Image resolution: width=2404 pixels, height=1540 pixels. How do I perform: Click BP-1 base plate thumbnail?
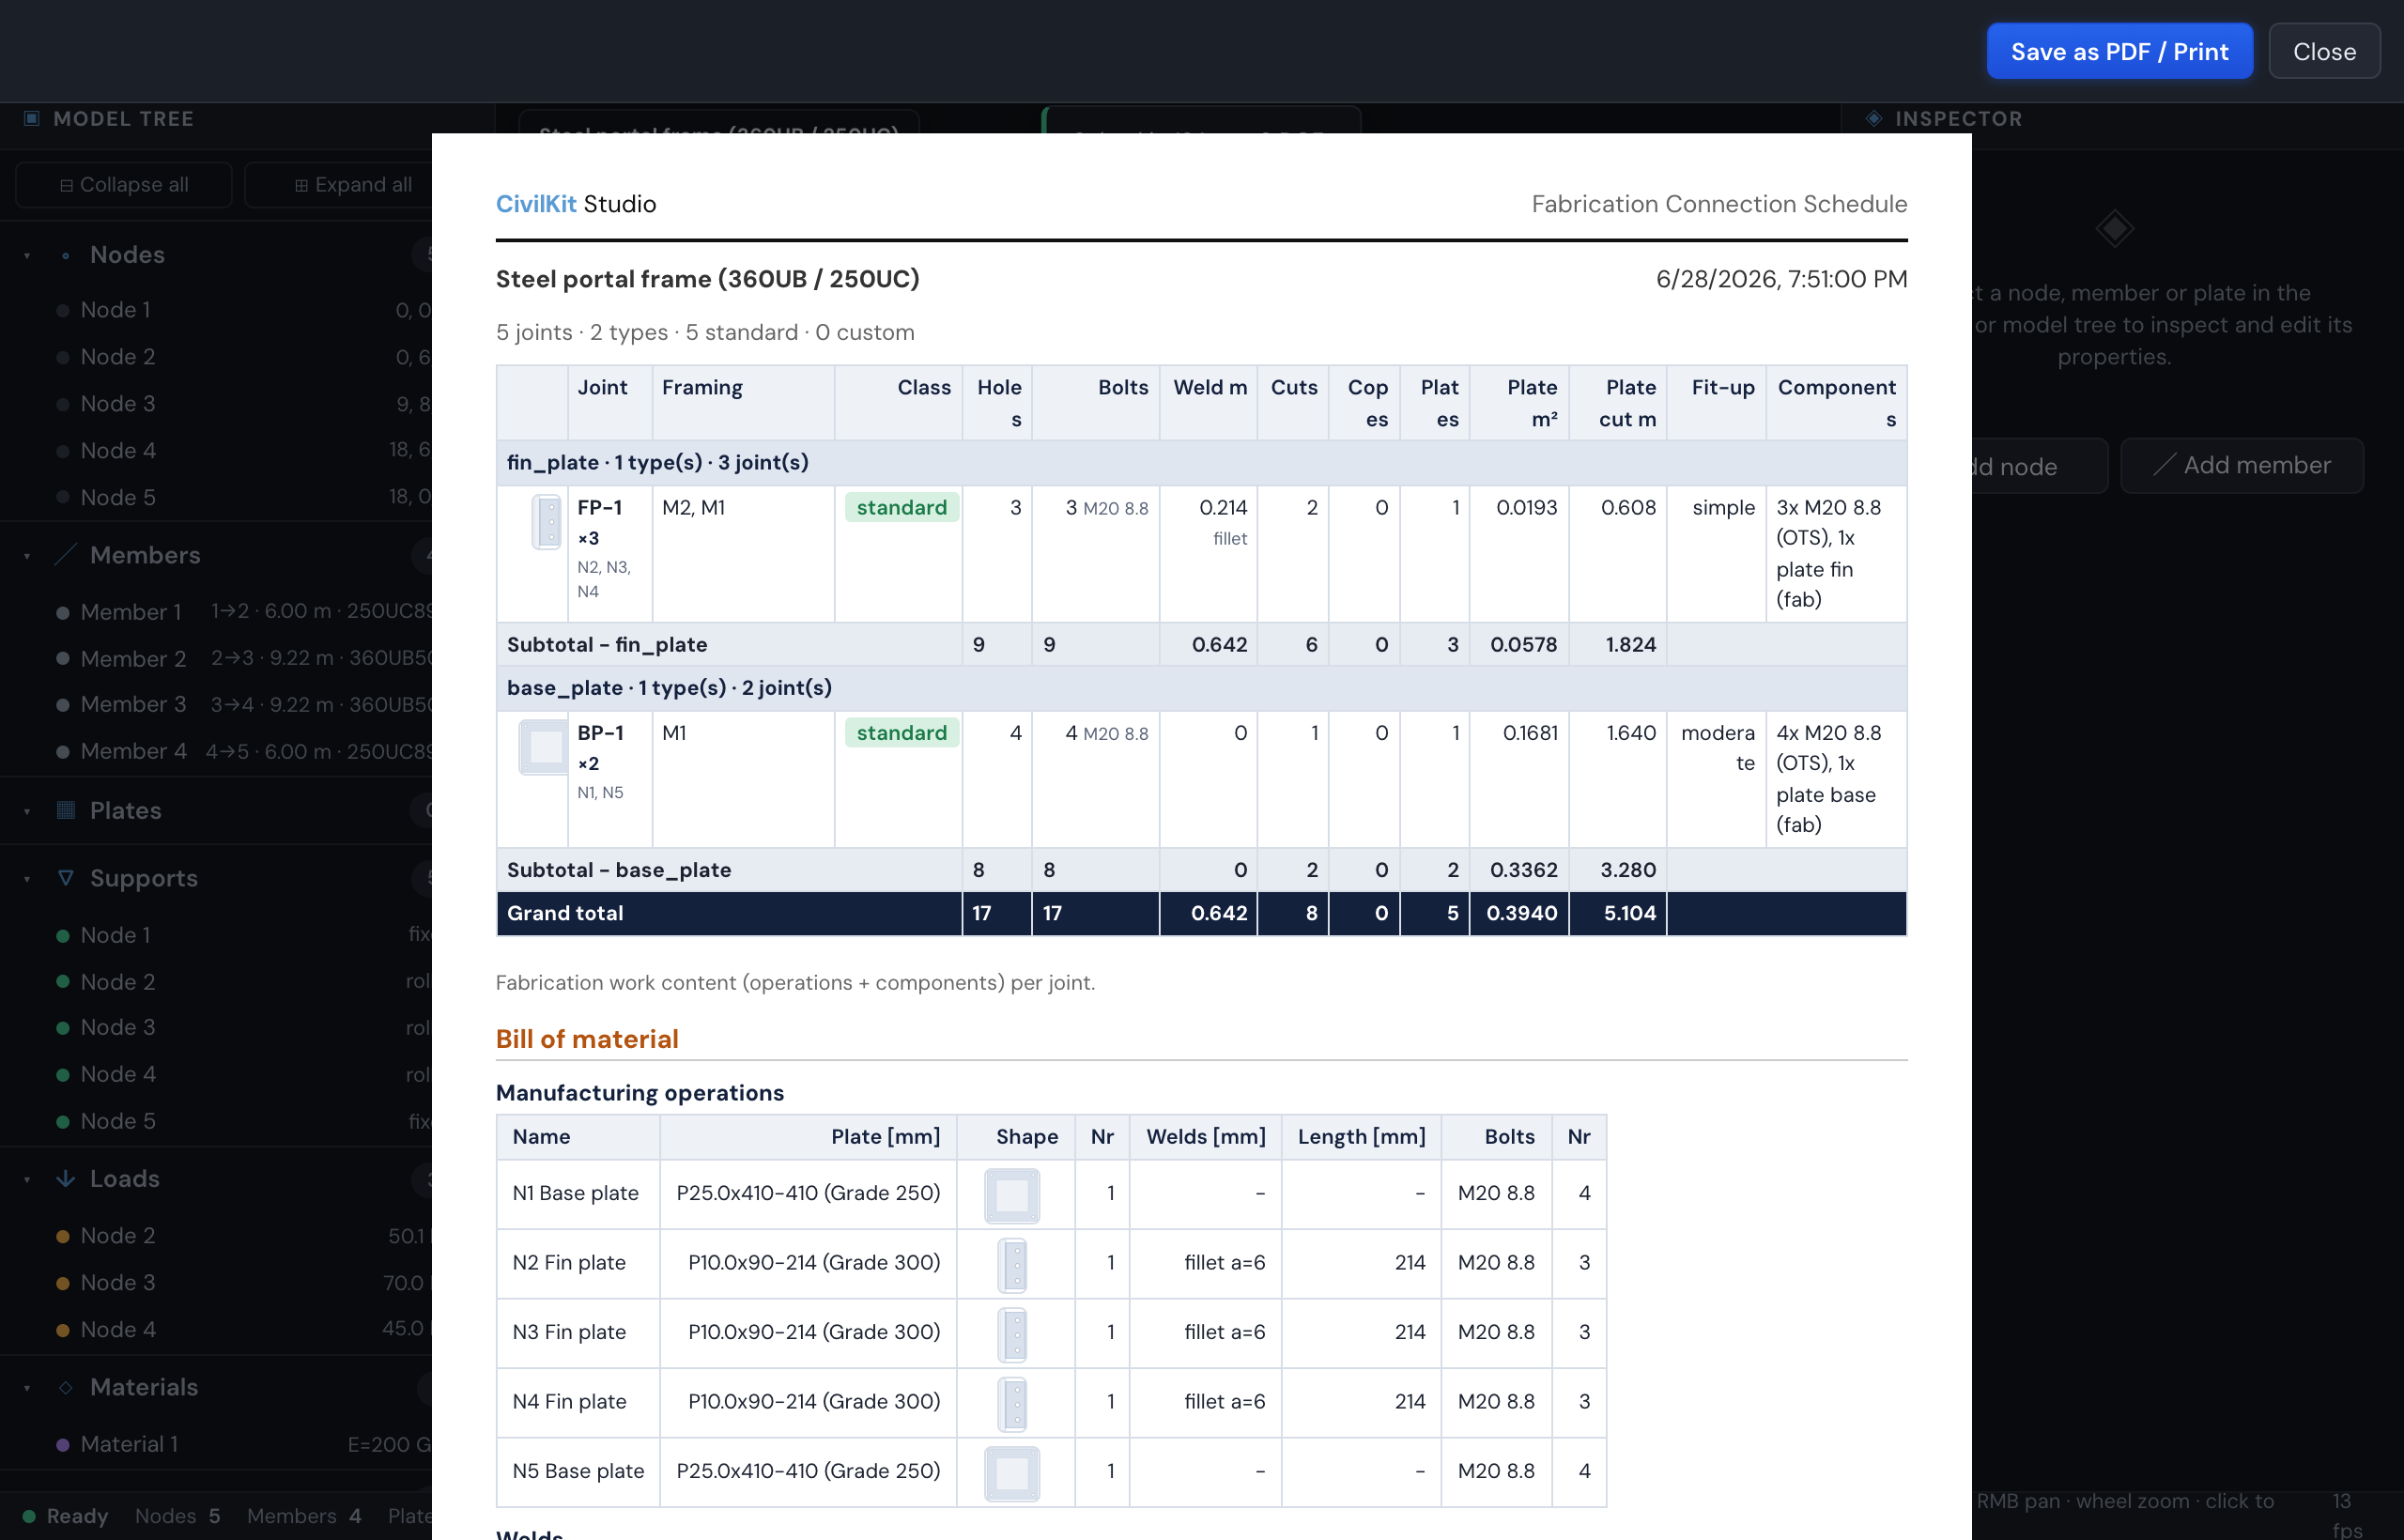[545, 747]
